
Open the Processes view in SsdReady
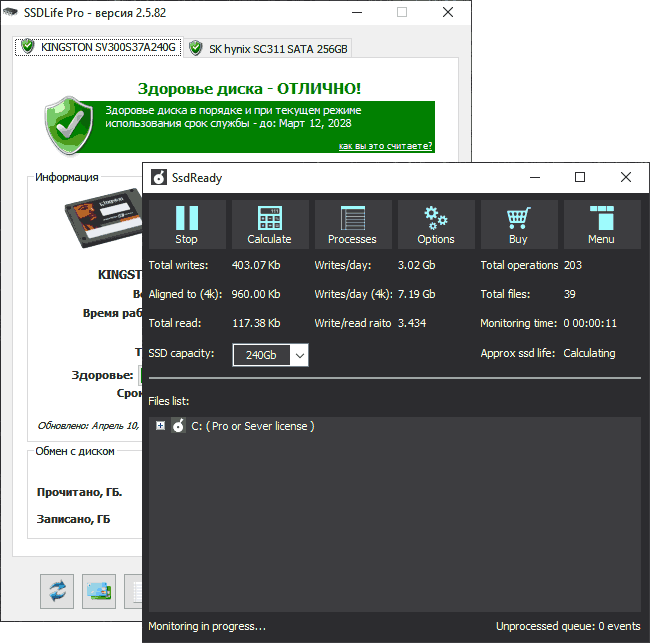tap(353, 224)
